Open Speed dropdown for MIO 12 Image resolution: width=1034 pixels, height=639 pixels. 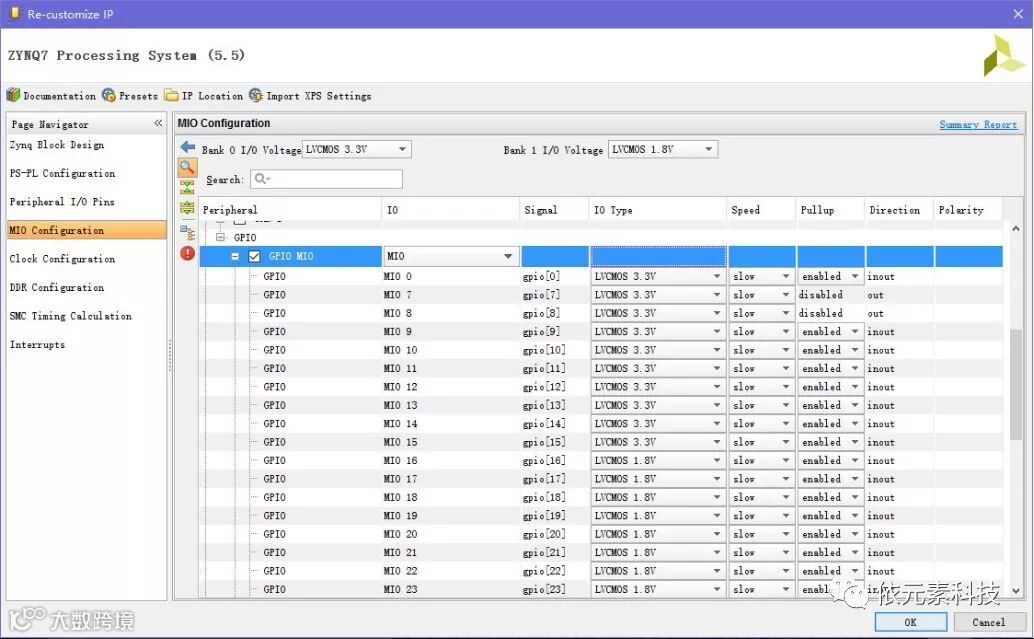(761, 387)
